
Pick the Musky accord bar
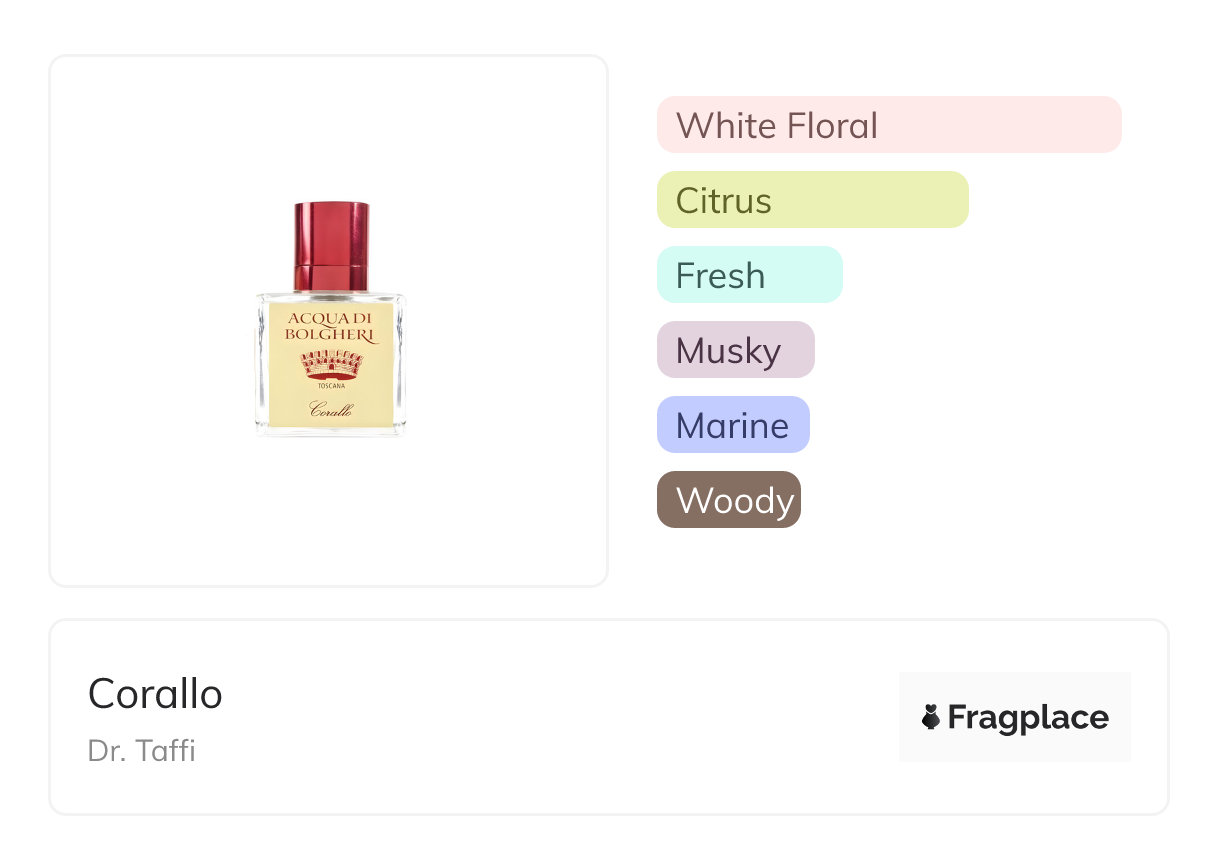[x=735, y=350]
